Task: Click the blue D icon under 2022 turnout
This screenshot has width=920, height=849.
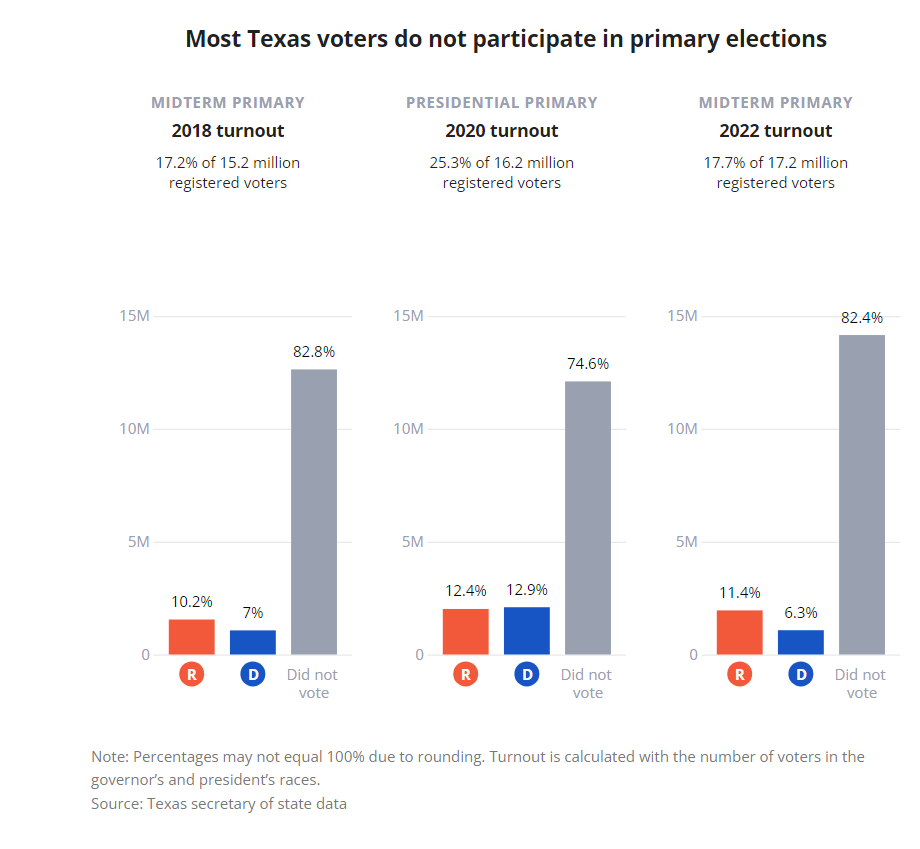Action: coord(801,675)
